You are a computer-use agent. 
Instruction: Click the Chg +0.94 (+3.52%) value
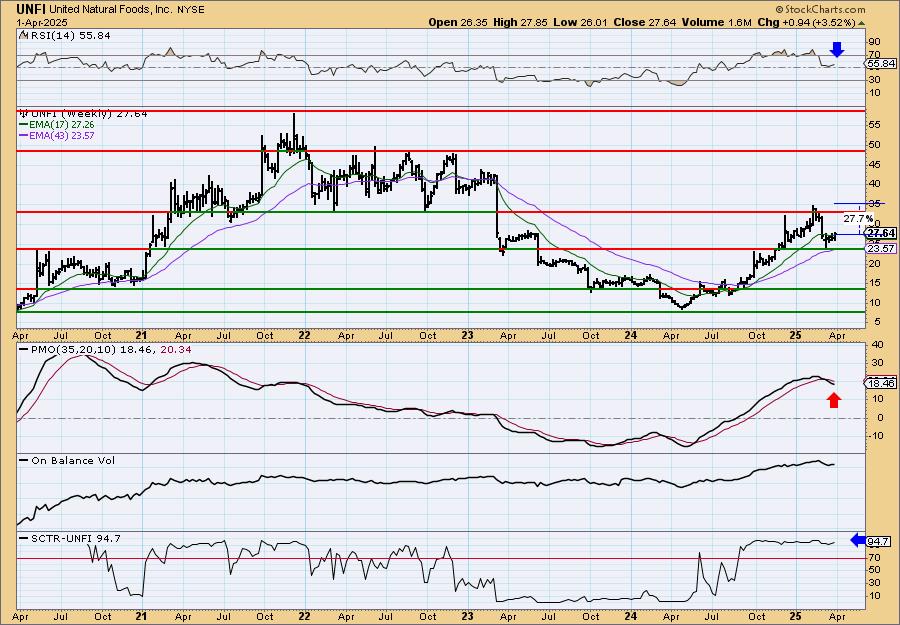tap(811, 23)
